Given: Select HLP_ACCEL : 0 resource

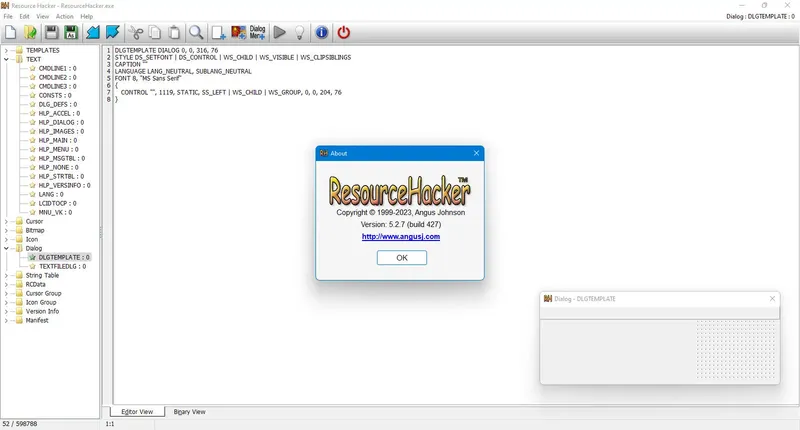Looking at the screenshot, I should coord(59,113).
